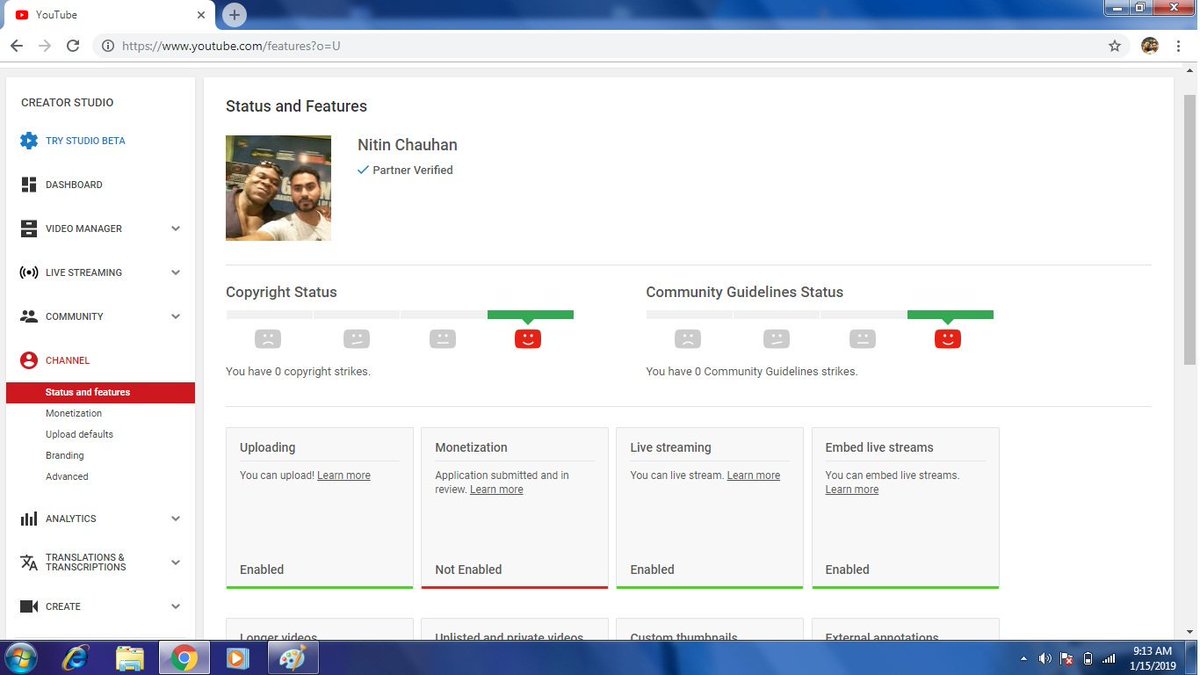This screenshot has width=1200, height=675.
Task: Open the Windows Start menu
Action: tap(20, 658)
